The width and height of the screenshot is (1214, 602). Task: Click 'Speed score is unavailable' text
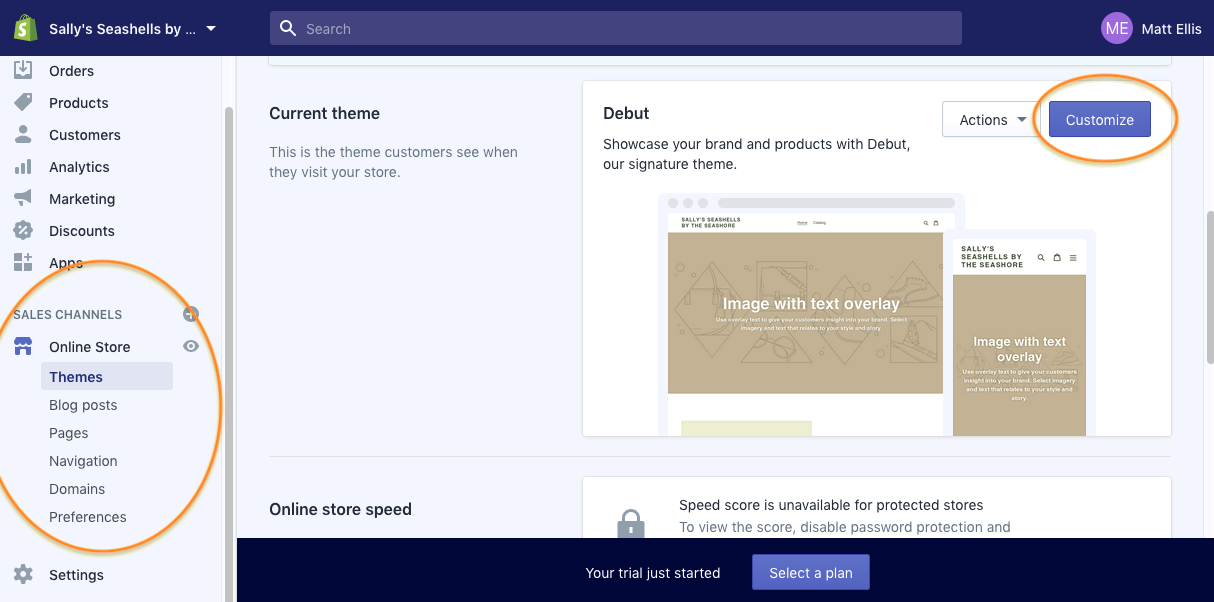(x=831, y=505)
